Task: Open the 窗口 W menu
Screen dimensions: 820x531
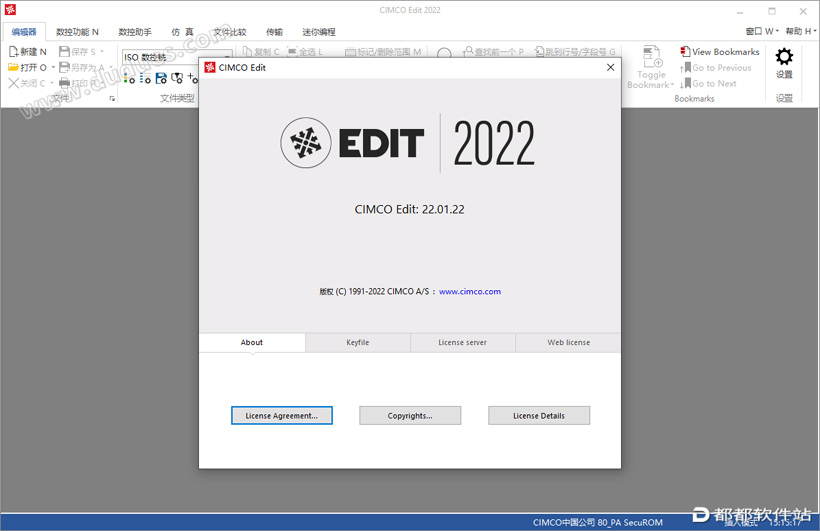Action: coord(762,31)
